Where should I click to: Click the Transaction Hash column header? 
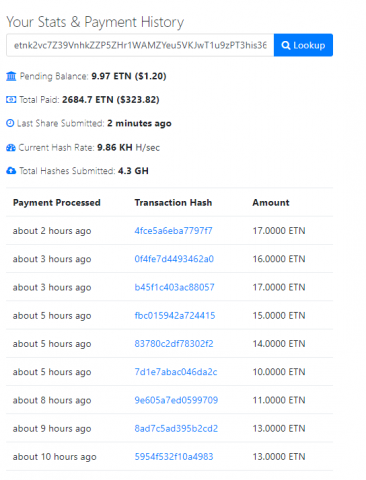(173, 203)
